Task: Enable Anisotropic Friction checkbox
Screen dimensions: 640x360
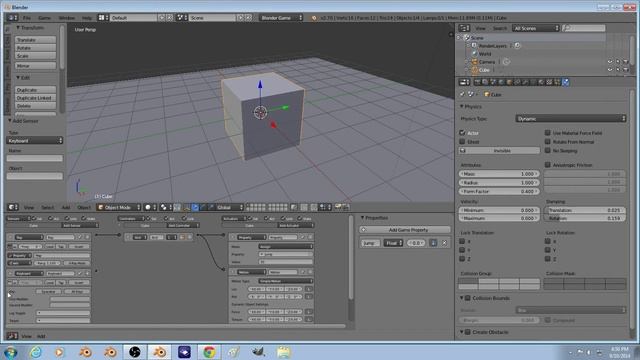Action: 548,165
